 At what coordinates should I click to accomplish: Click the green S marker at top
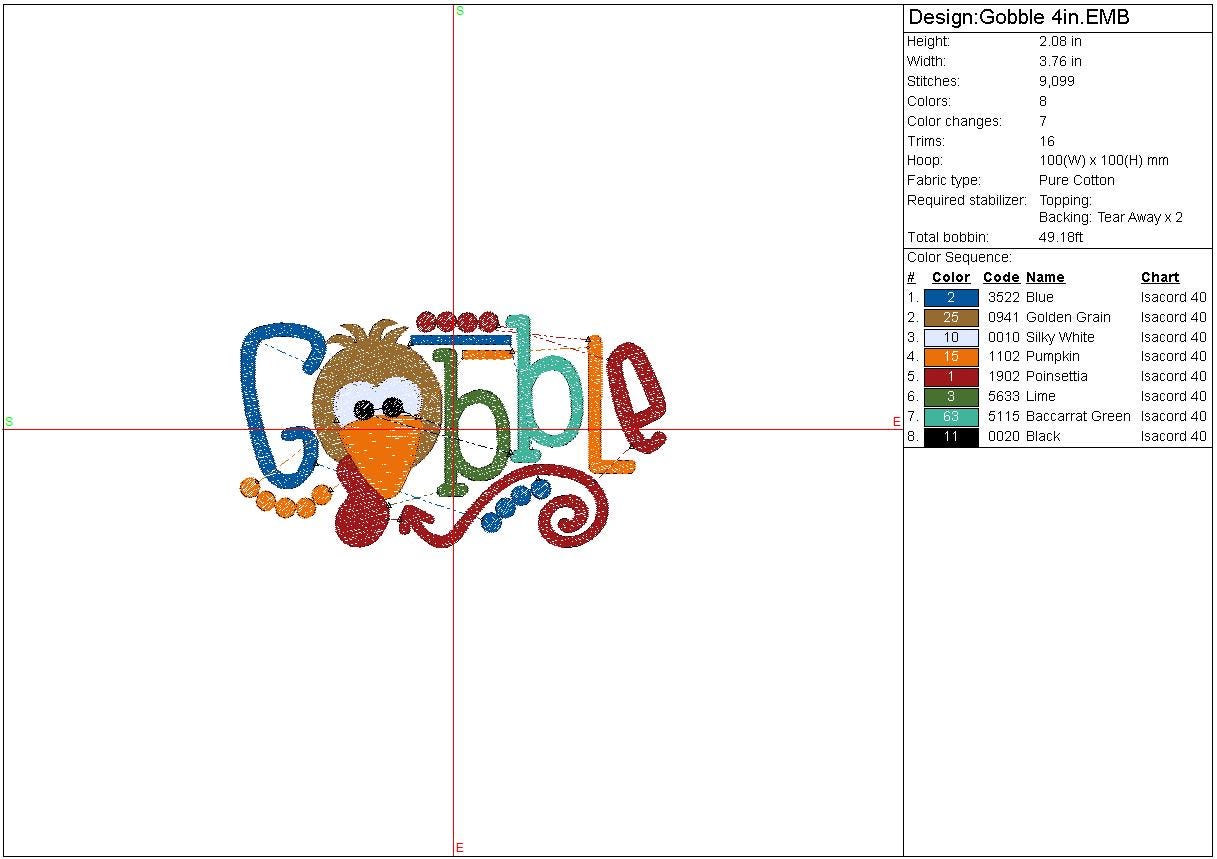tap(460, 11)
